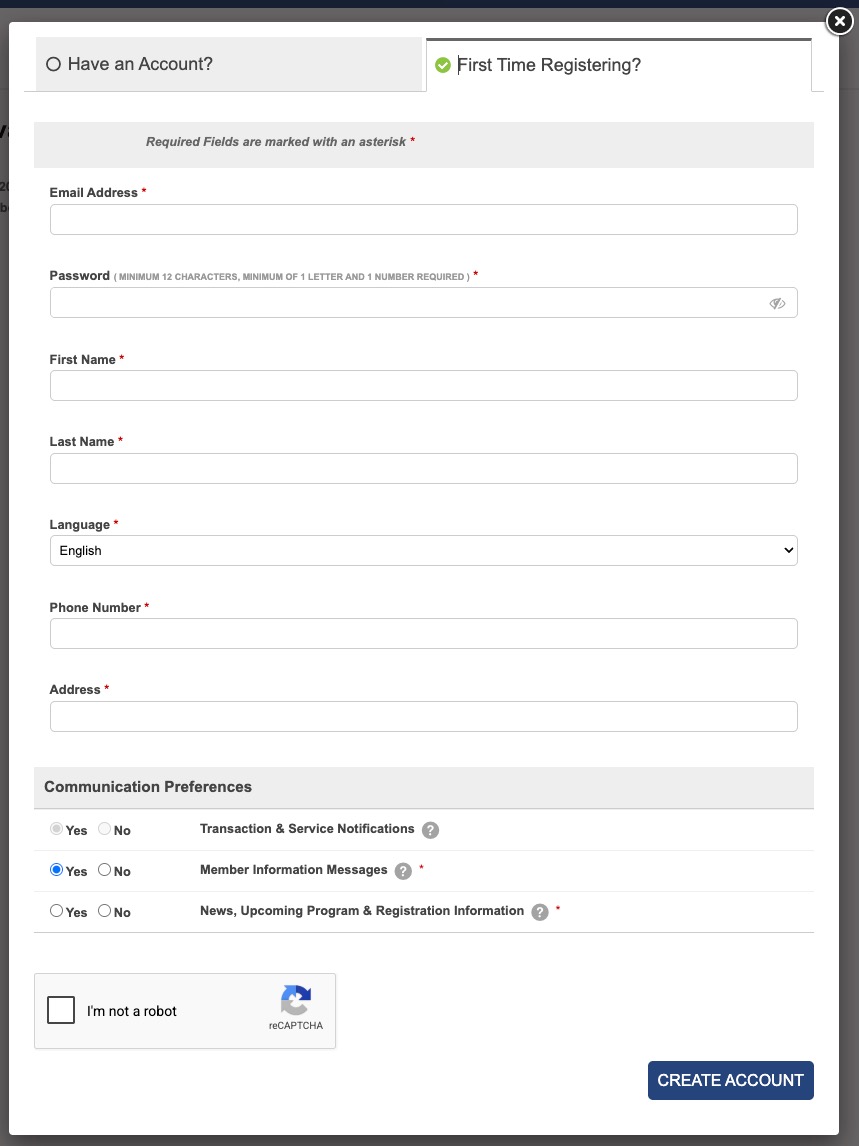
Task: Select No for Transaction & Service Notifications
Action: pyautogui.click(x=105, y=829)
